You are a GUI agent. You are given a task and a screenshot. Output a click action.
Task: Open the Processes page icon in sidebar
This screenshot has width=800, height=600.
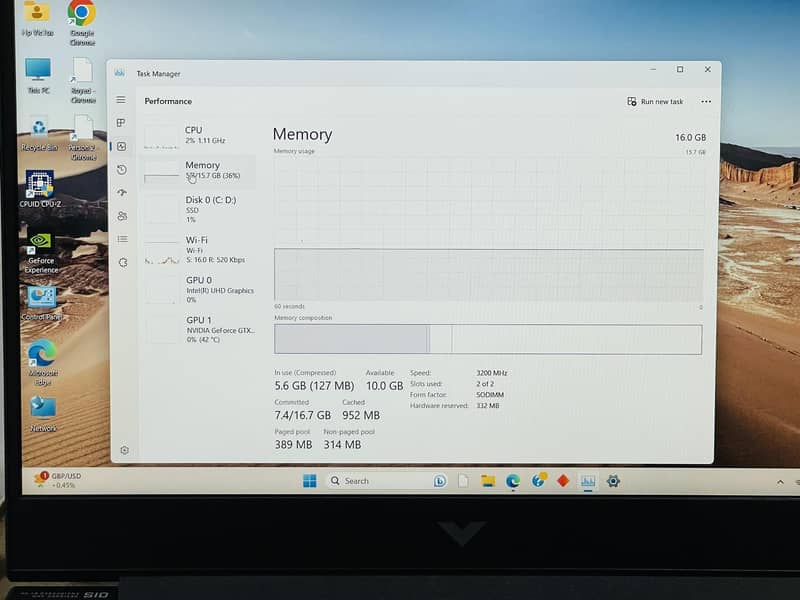(x=121, y=122)
